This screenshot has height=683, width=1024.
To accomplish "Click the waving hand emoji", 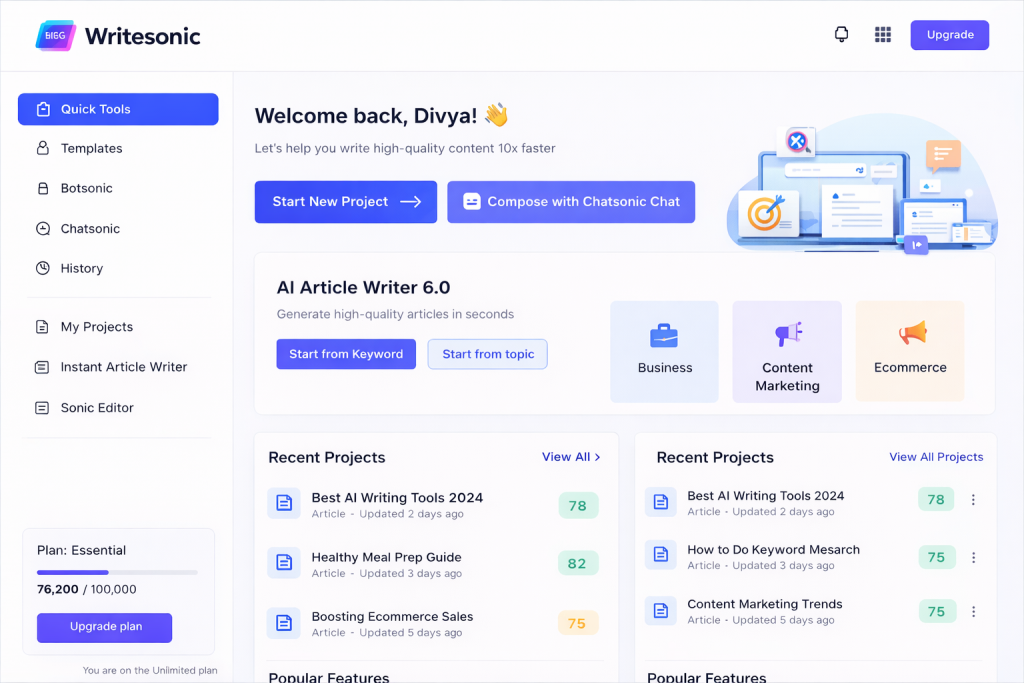I will [x=496, y=115].
